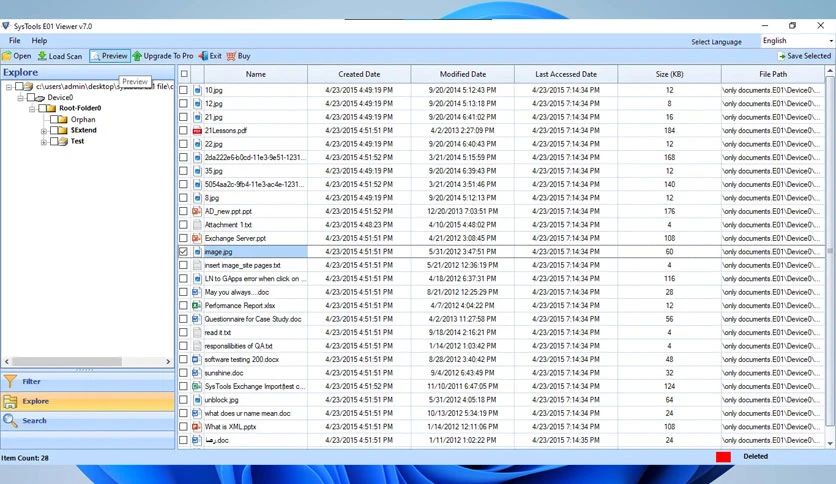Click the Explore panel button

click(87, 401)
